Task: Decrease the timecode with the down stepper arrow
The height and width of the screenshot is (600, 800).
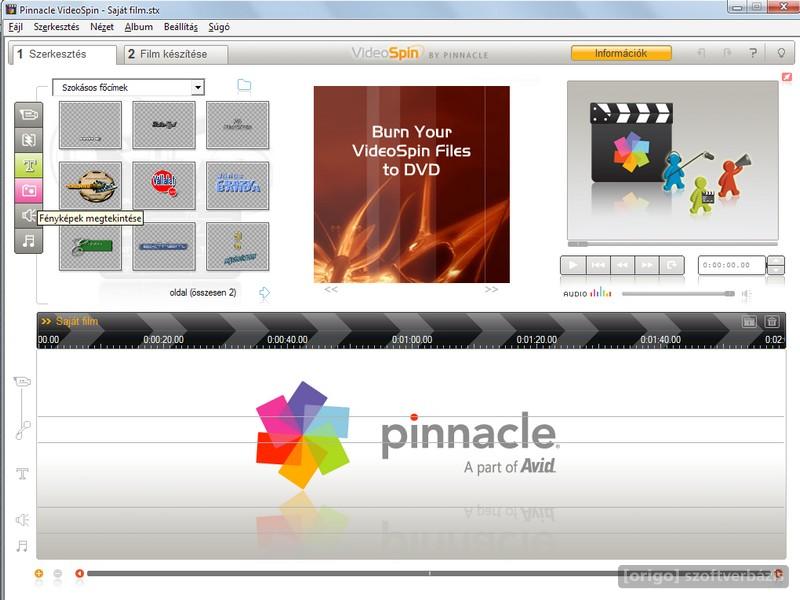Action: 776,270
